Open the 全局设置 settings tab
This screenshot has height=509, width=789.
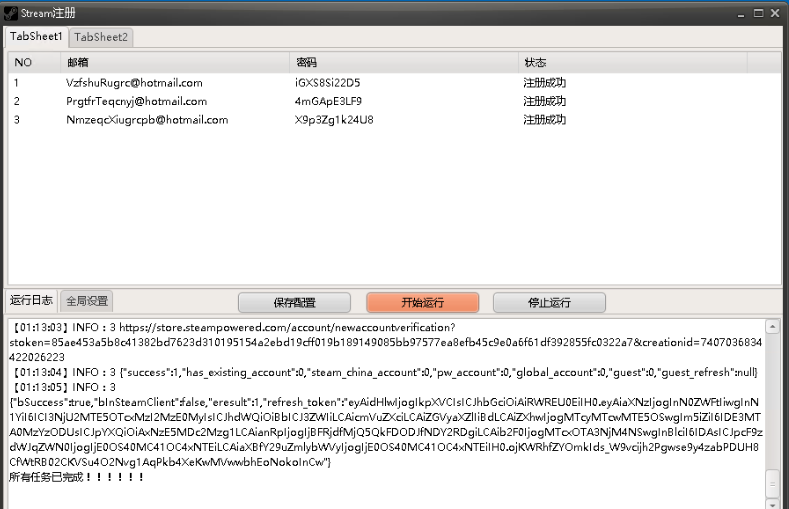tap(88, 300)
